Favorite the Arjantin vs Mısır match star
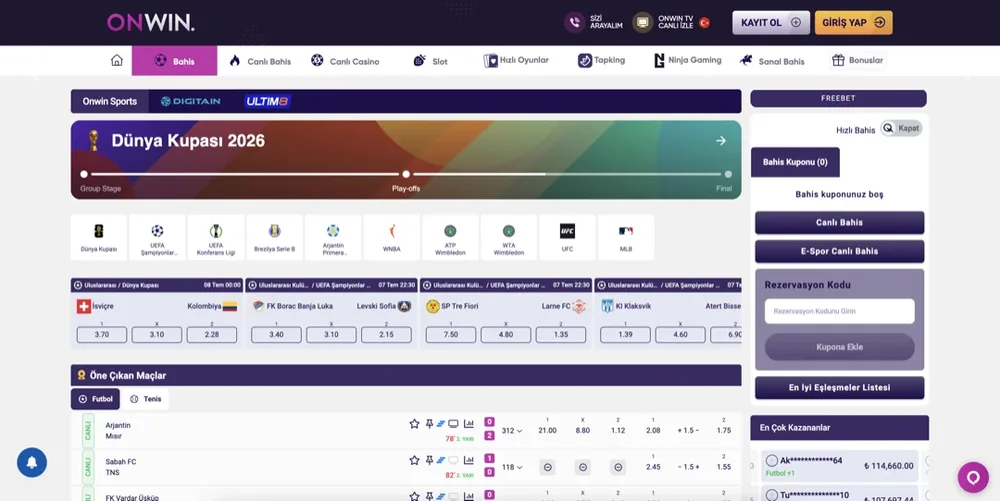The image size is (1000, 501). coord(415,424)
